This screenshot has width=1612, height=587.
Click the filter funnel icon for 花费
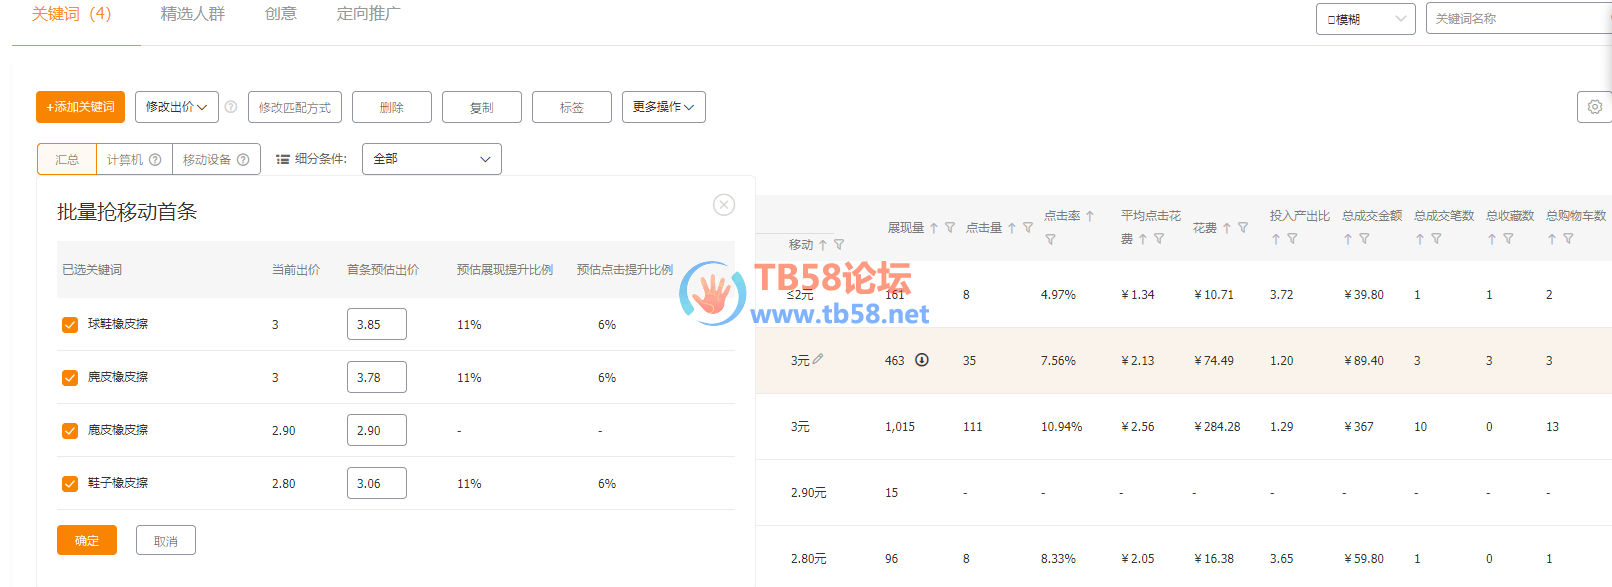pos(1243,228)
